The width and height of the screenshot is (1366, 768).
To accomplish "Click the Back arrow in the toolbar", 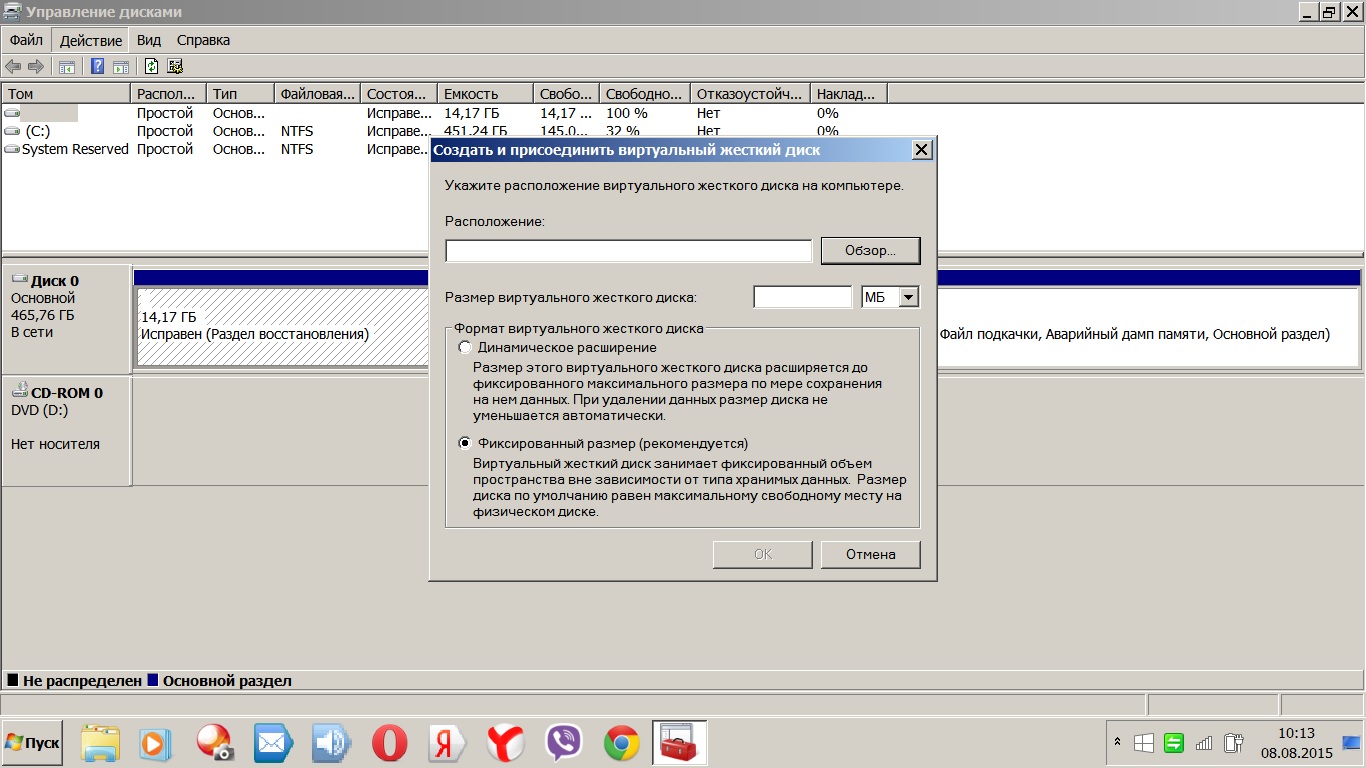I will (13, 67).
